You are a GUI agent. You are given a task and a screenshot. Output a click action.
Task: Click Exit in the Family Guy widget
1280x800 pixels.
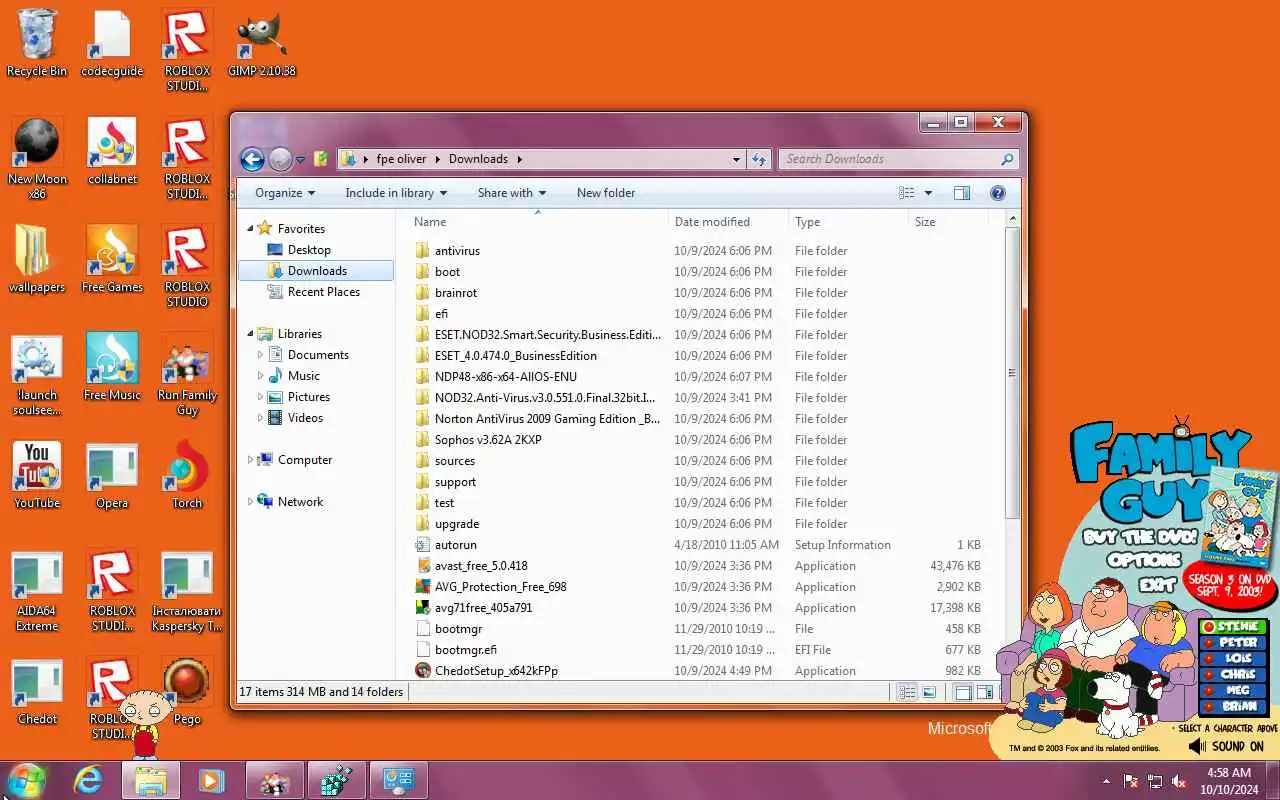tap(1157, 584)
